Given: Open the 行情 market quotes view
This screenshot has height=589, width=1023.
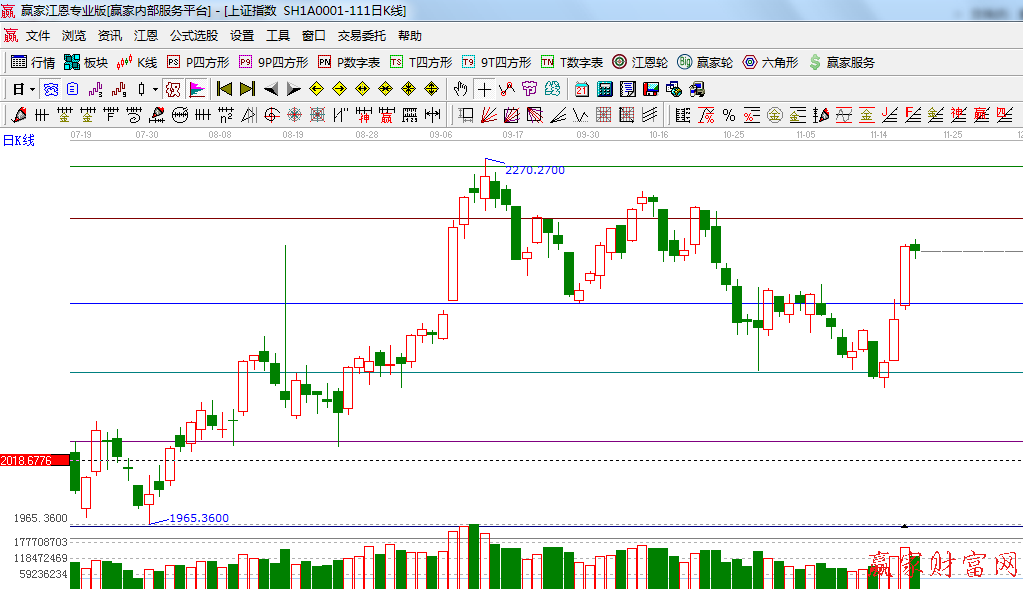Looking at the screenshot, I should coord(32,62).
